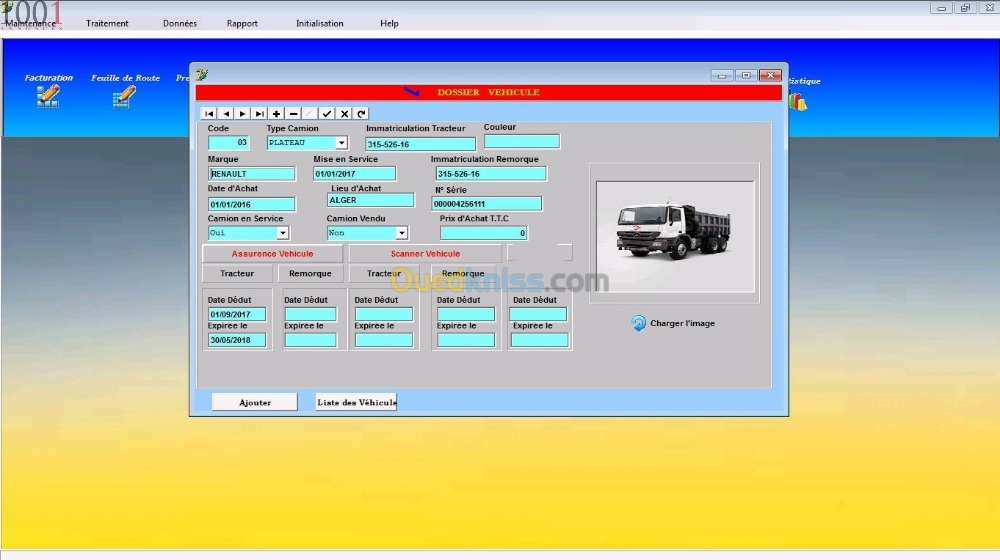
Task: Expand Type Camion dropdown
Action: tap(341, 143)
